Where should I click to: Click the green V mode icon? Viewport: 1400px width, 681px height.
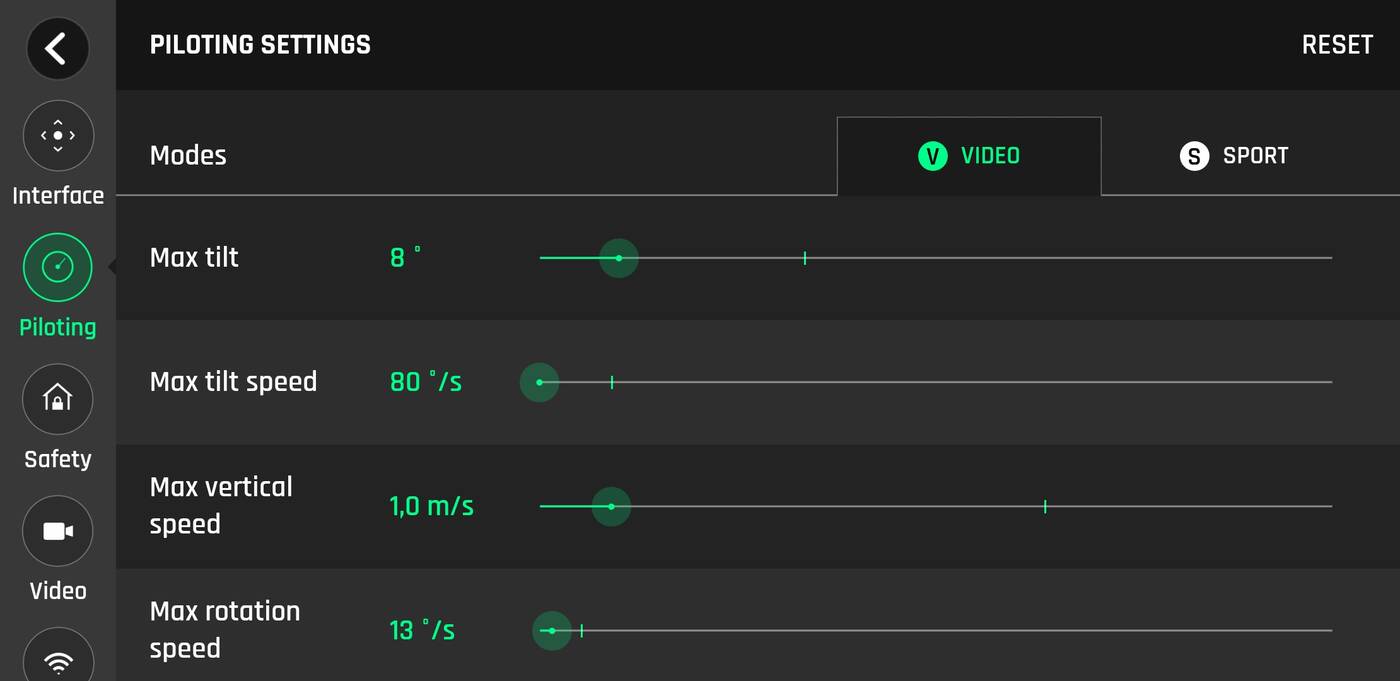pos(932,156)
